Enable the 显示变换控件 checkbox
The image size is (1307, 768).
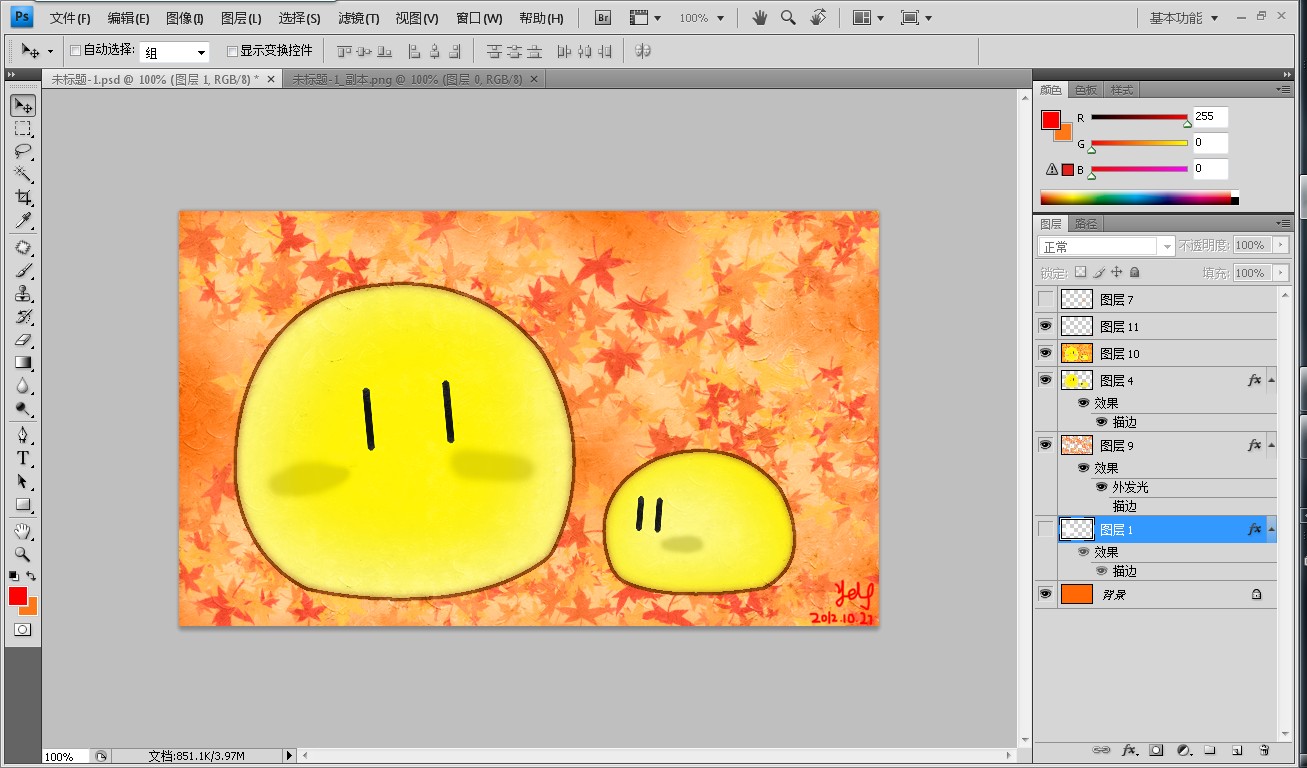click(x=232, y=51)
